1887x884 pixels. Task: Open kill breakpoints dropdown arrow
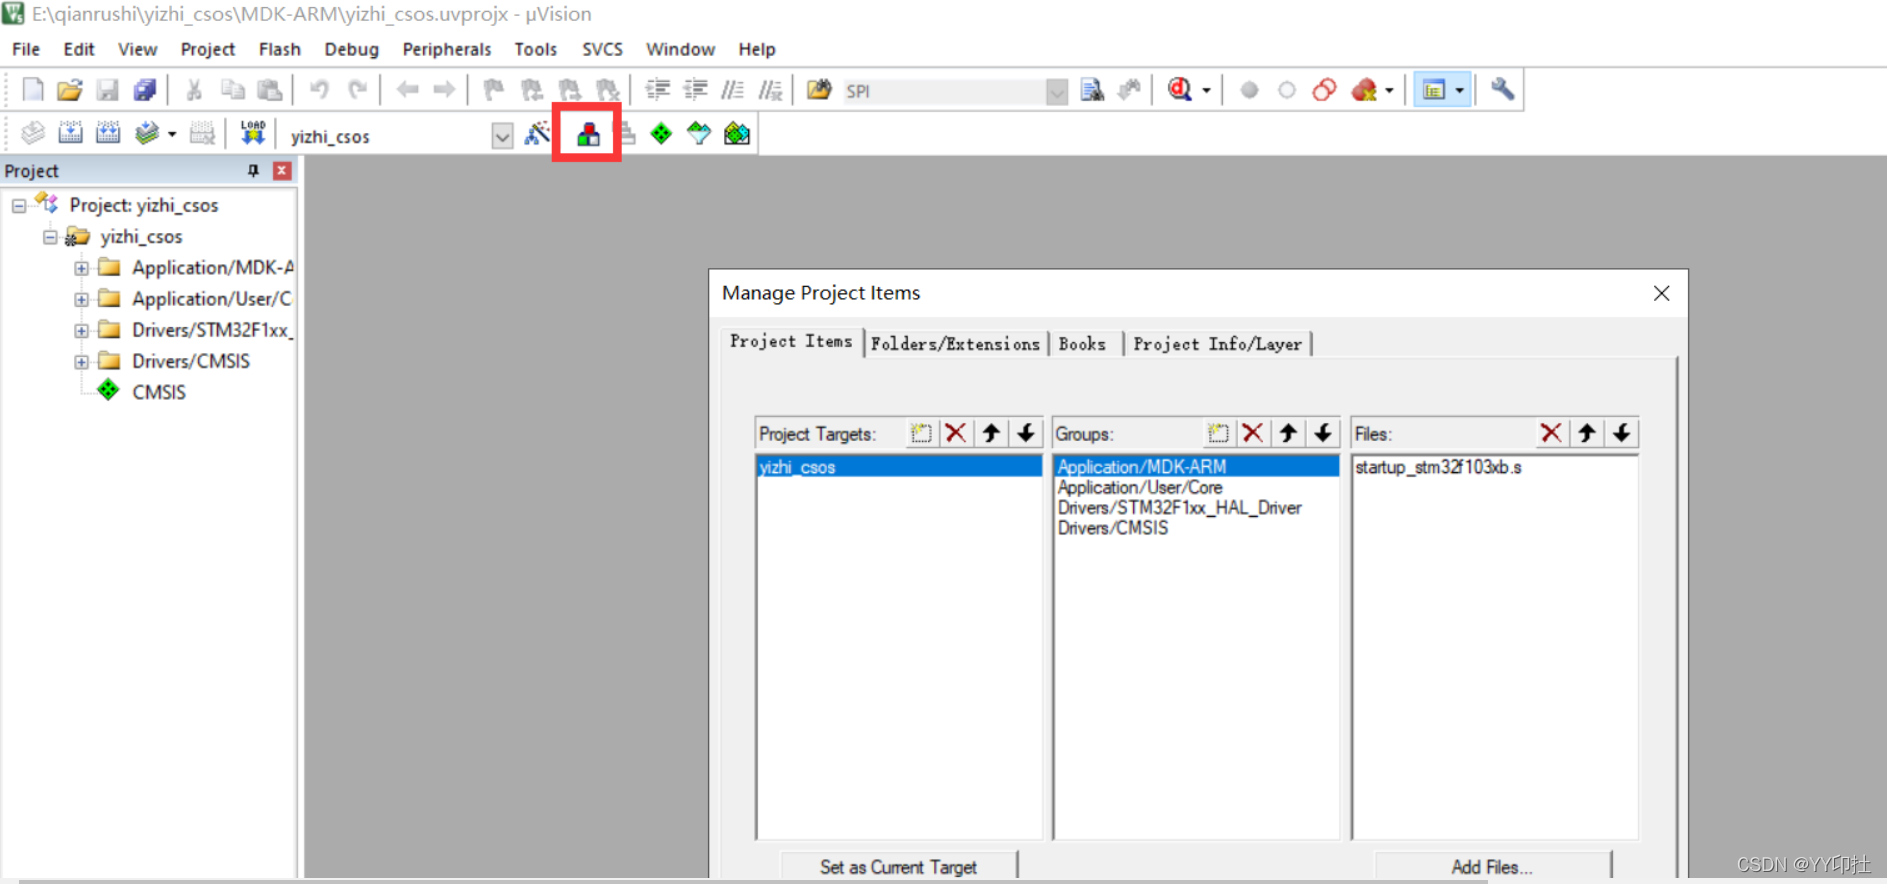click(1389, 91)
